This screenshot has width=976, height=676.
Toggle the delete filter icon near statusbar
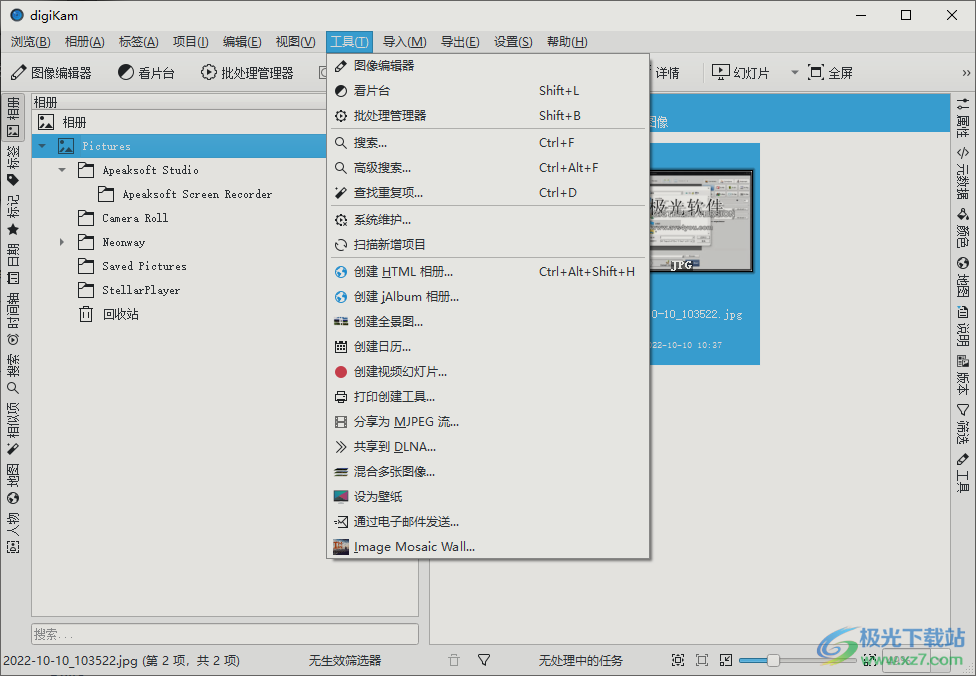[453, 660]
